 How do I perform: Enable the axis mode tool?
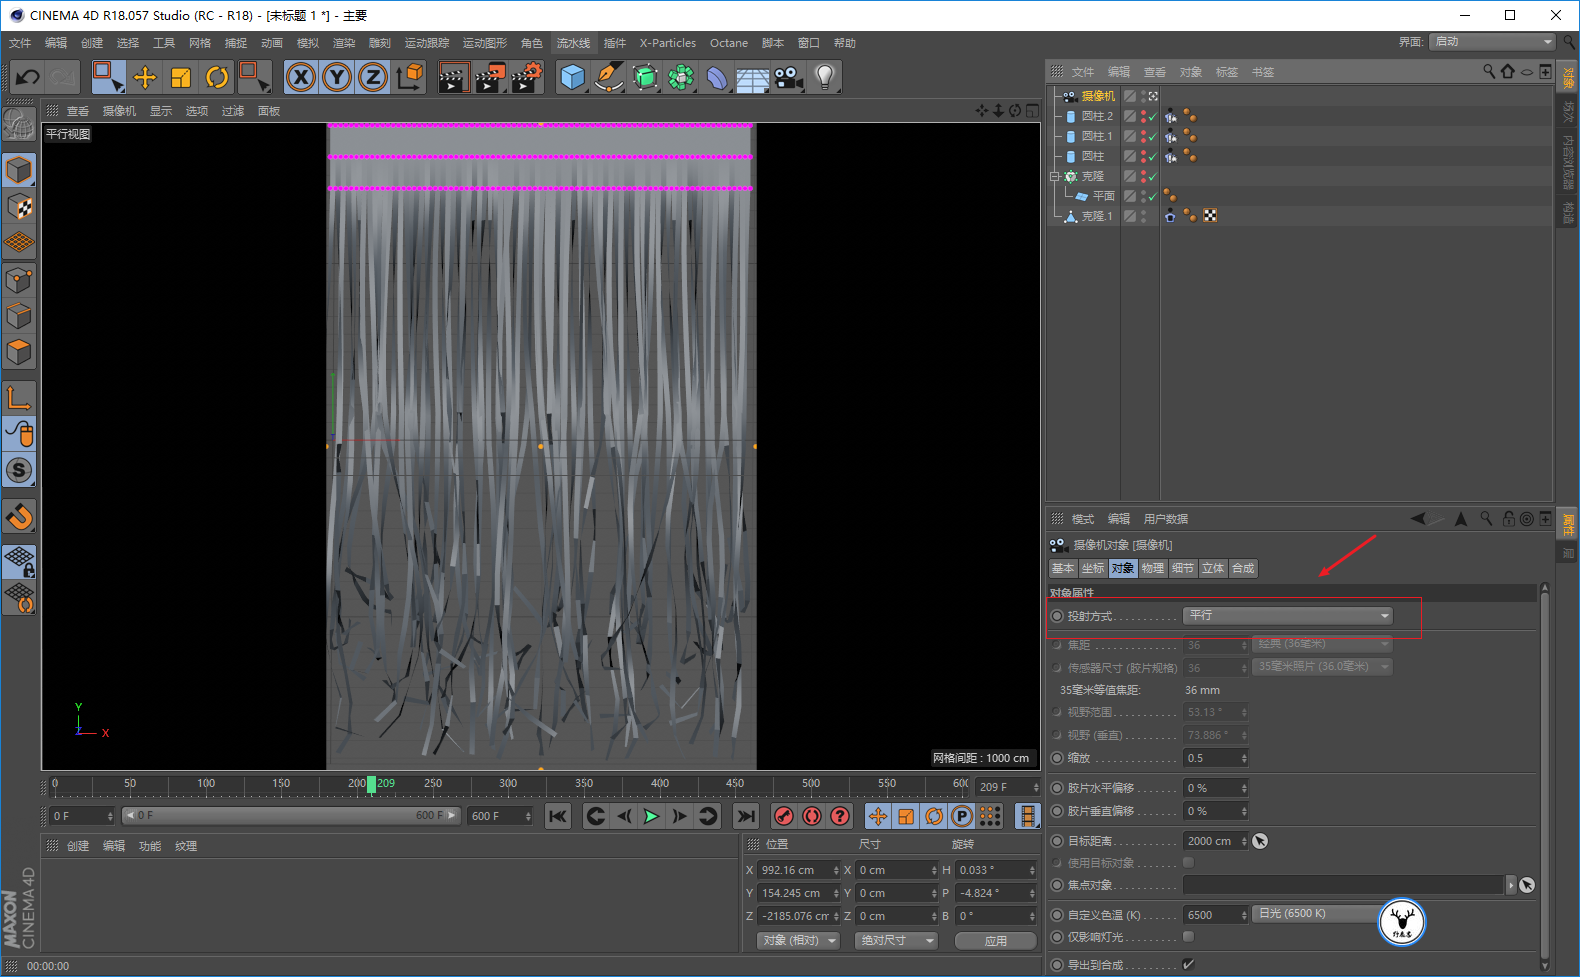point(19,397)
